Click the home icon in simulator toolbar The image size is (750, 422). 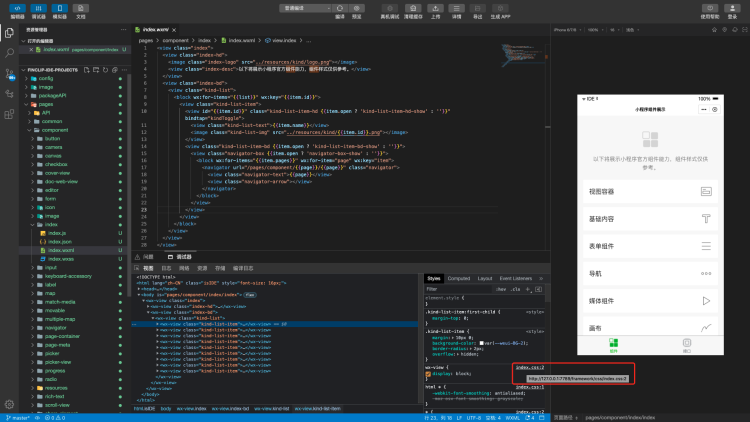(714, 30)
